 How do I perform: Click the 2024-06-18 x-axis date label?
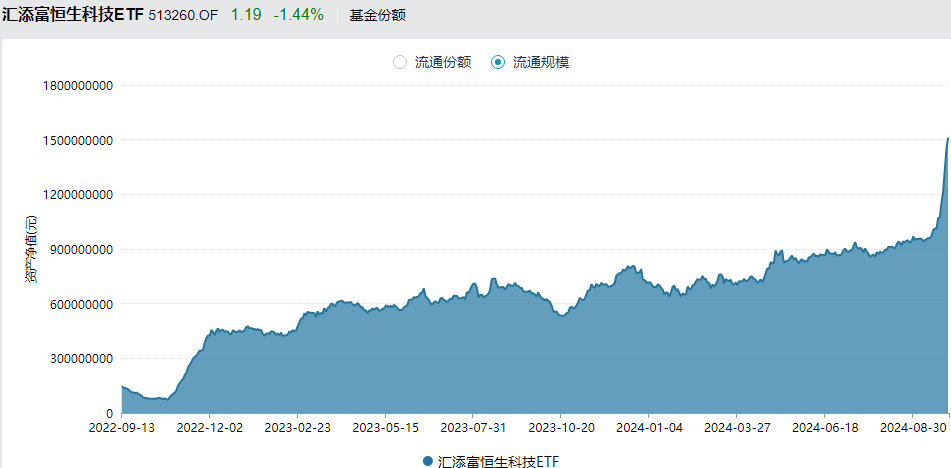point(824,427)
